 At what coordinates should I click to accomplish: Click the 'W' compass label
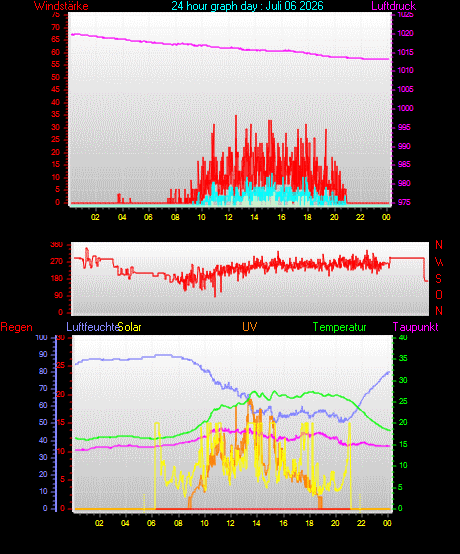pyautogui.click(x=439, y=262)
